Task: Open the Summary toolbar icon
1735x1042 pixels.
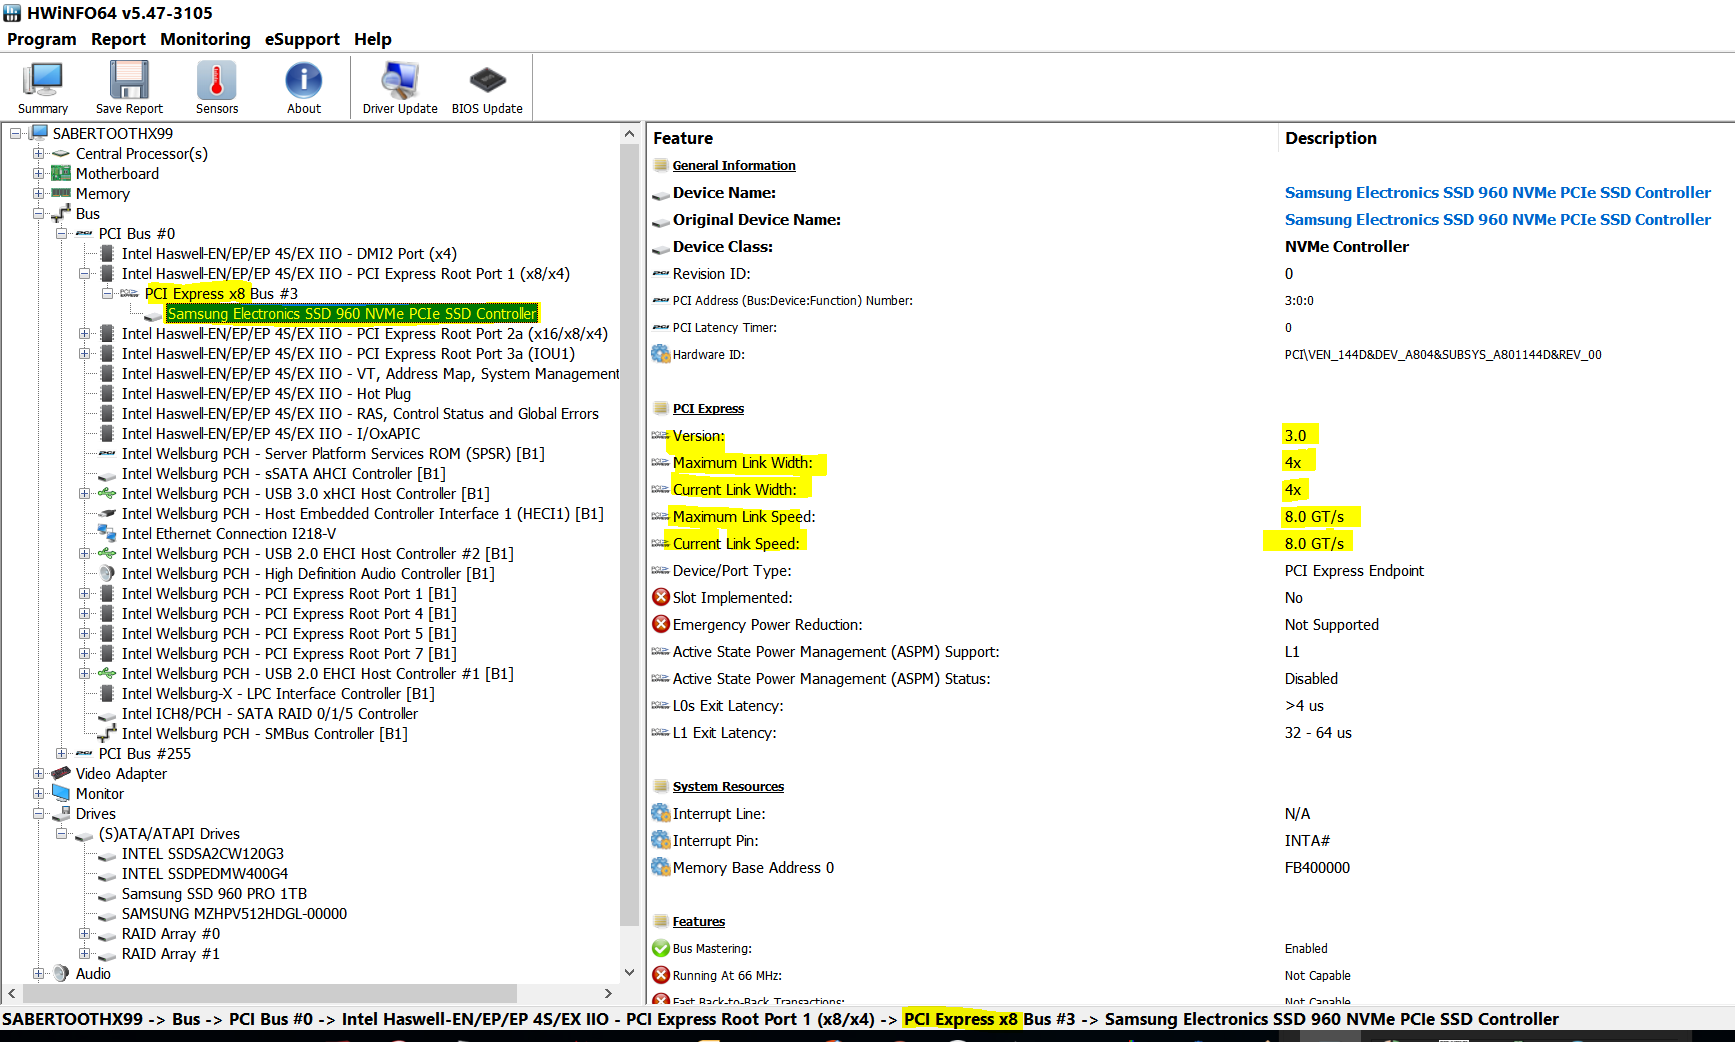Action: (43, 80)
